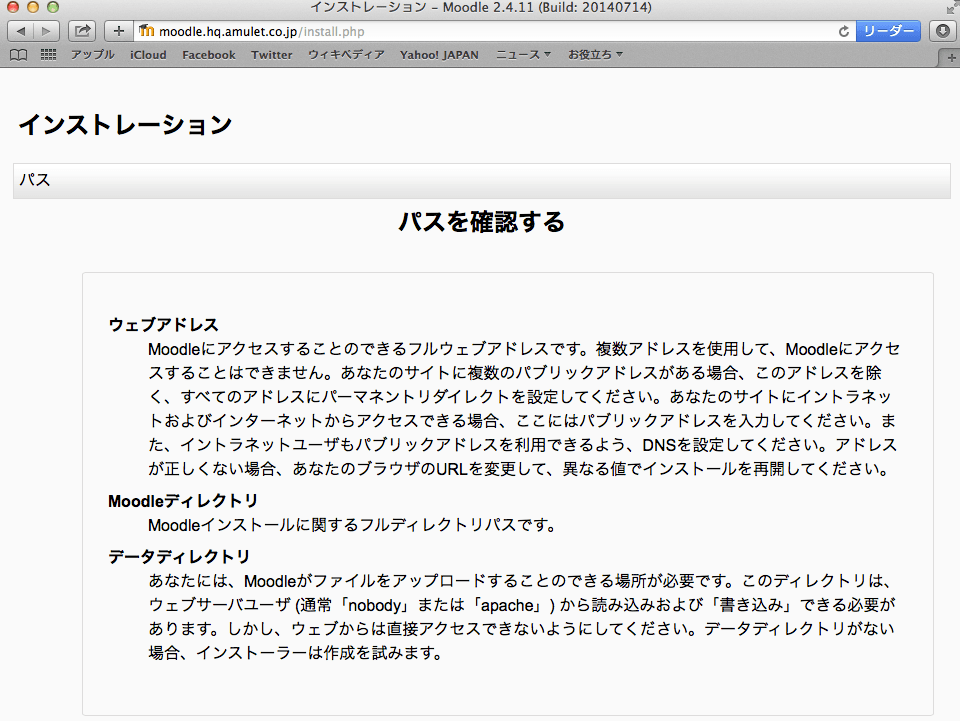Click the window title インストレーション – Moodle 2.4.11
The image size is (960, 721).
(481, 7)
